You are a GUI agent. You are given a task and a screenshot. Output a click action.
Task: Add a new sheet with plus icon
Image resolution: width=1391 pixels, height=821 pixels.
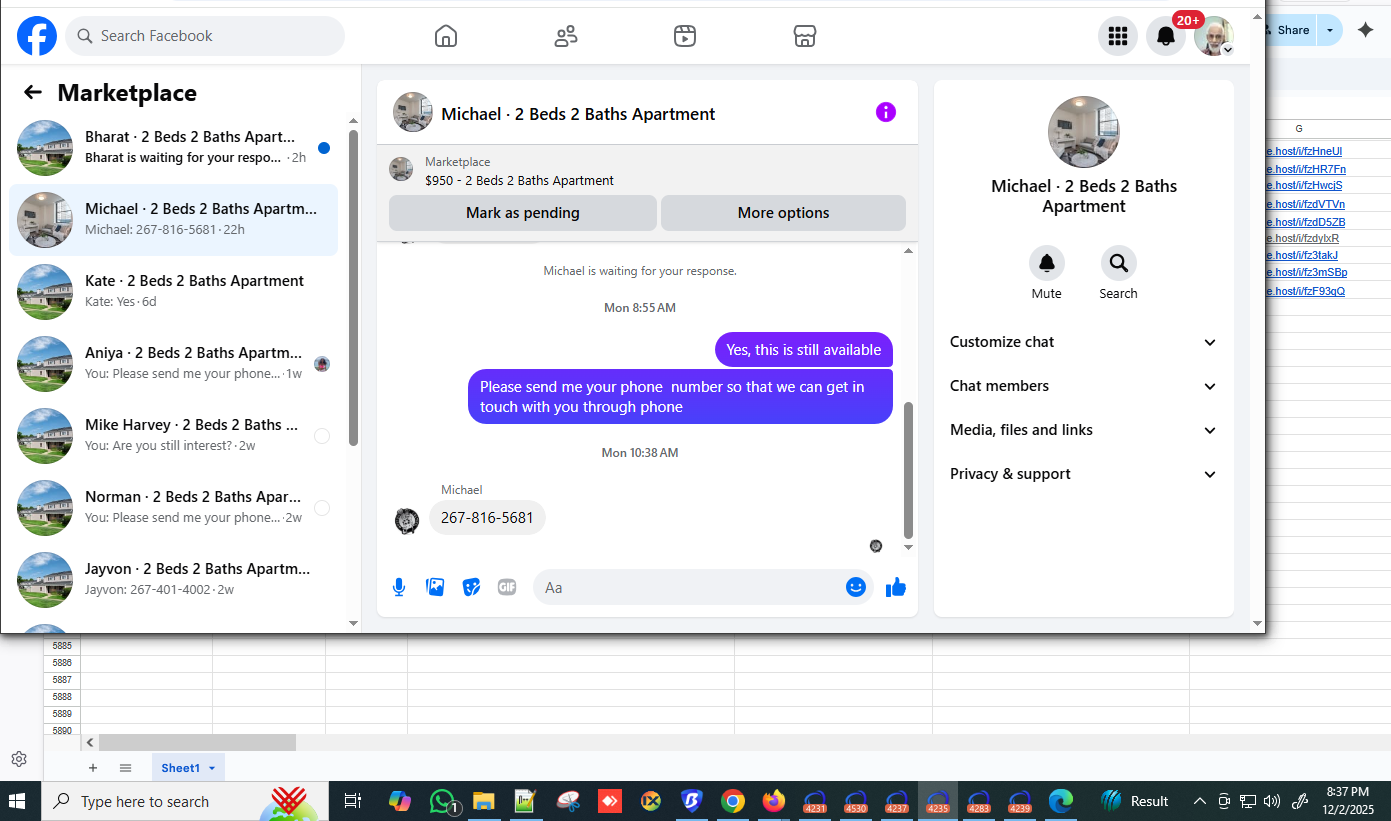click(x=93, y=768)
